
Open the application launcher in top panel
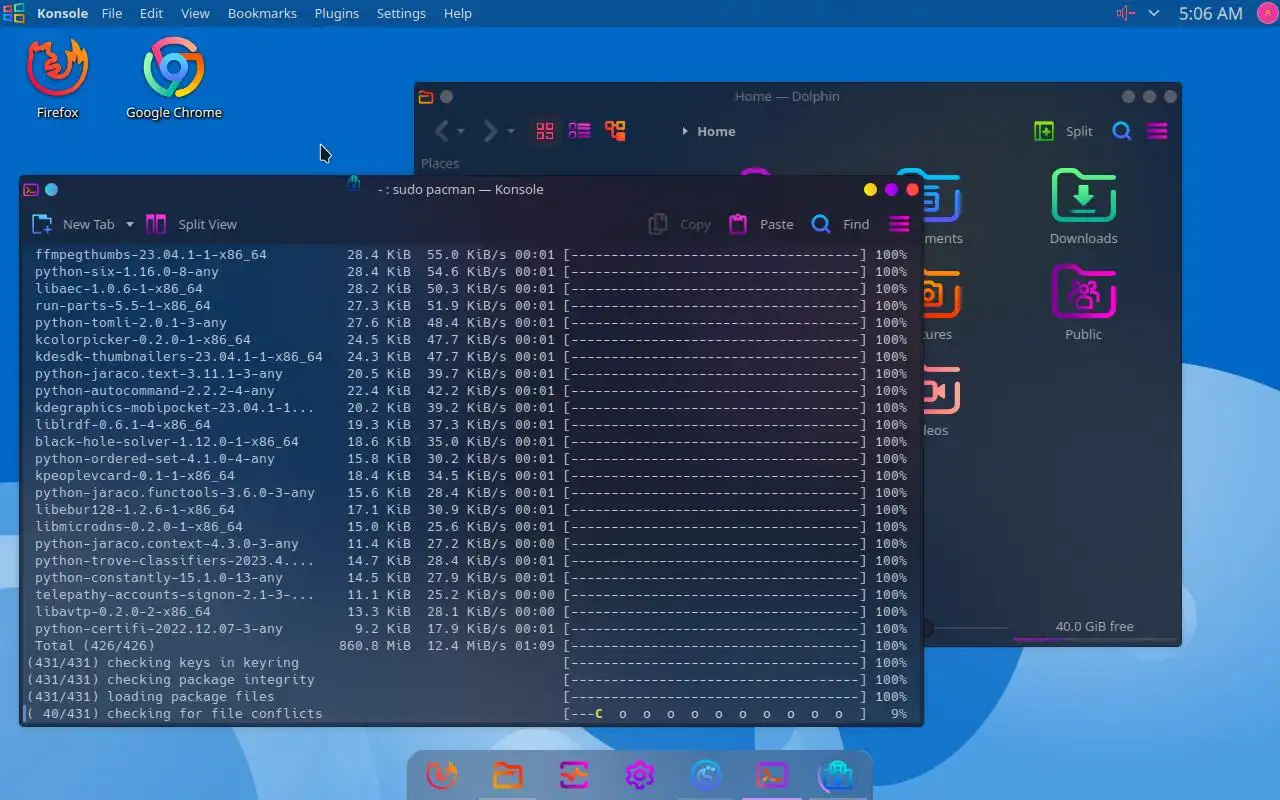[x=13, y=13]
